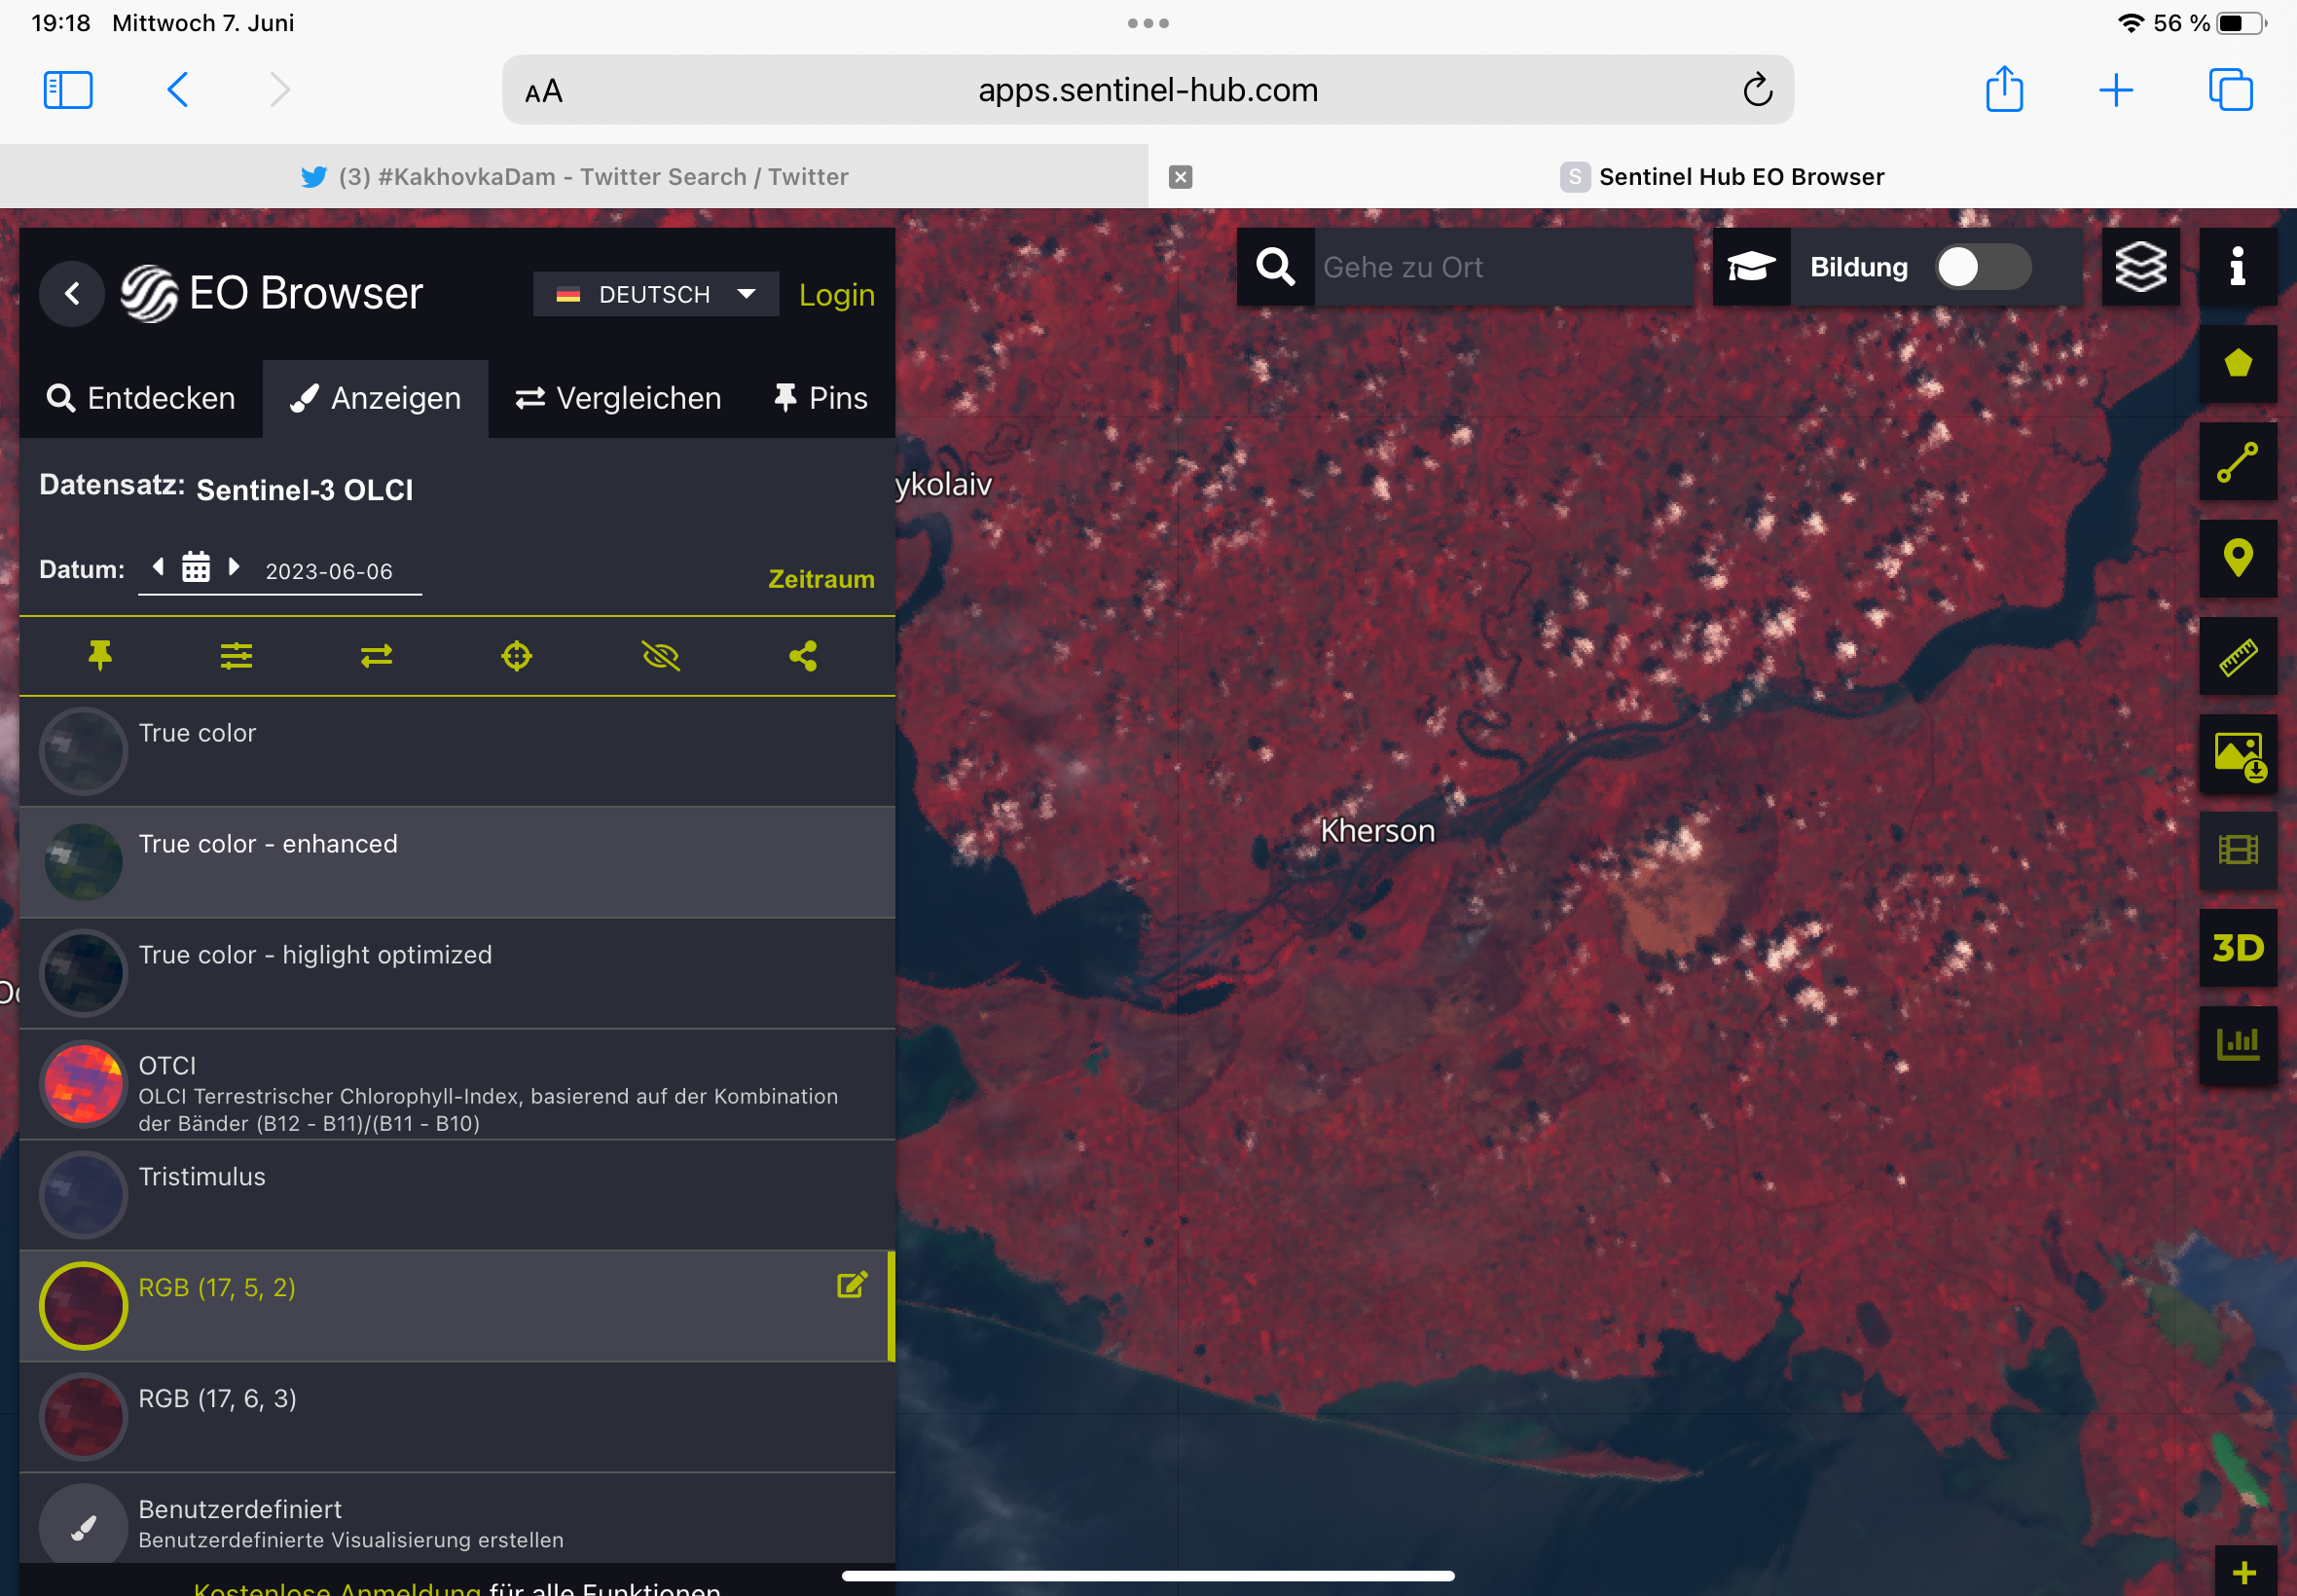Open the calendar date picker
The image size is (2297, 1596).
click(196, 568)
